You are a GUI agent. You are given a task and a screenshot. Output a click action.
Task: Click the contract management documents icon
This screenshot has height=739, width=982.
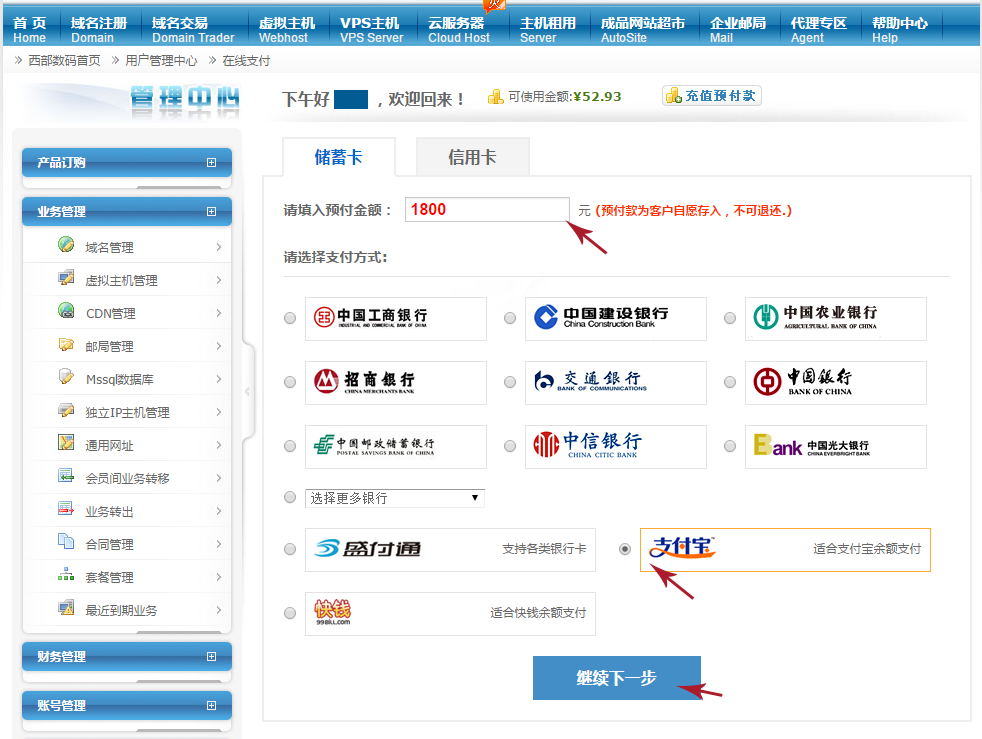[x=66, y=542]
